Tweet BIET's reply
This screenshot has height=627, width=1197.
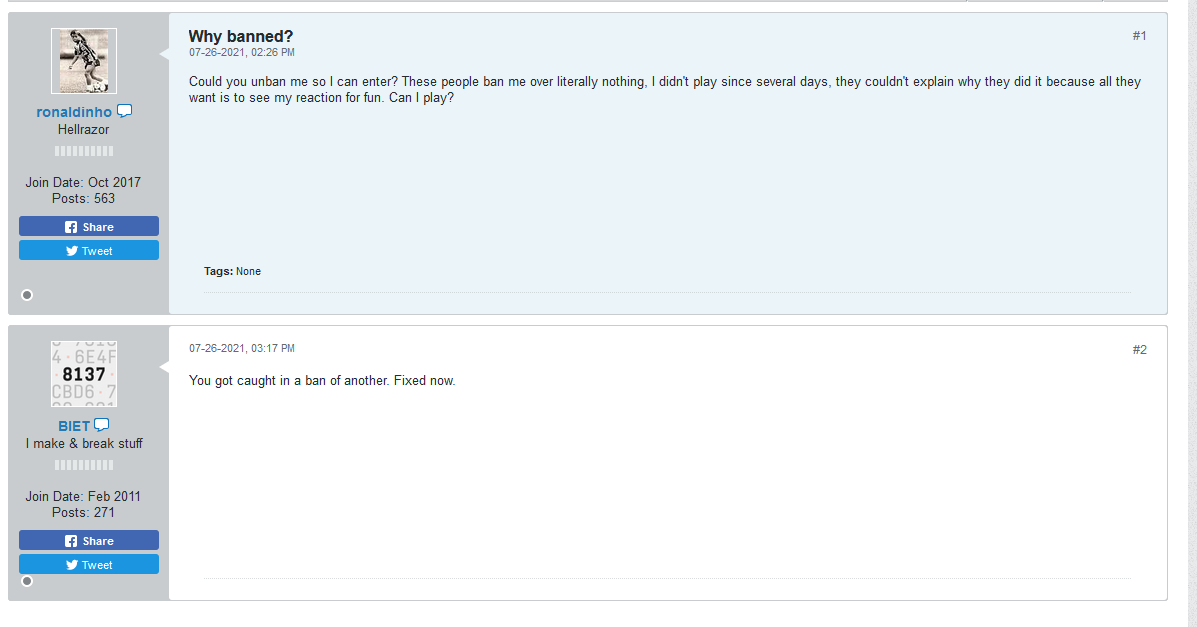[89, 565]
